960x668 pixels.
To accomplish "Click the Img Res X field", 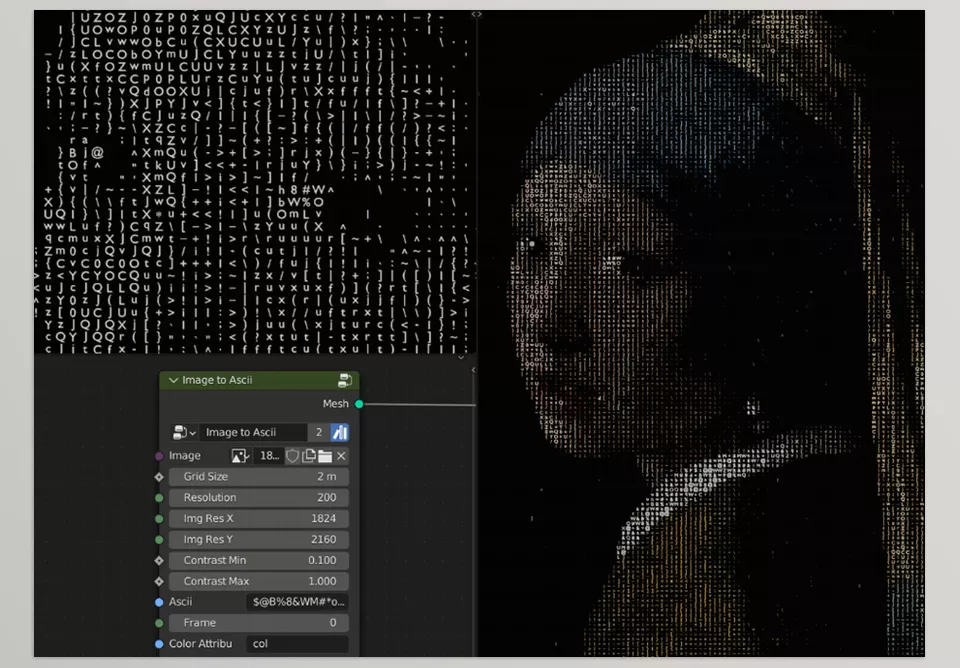I will [x=259, y=518].
